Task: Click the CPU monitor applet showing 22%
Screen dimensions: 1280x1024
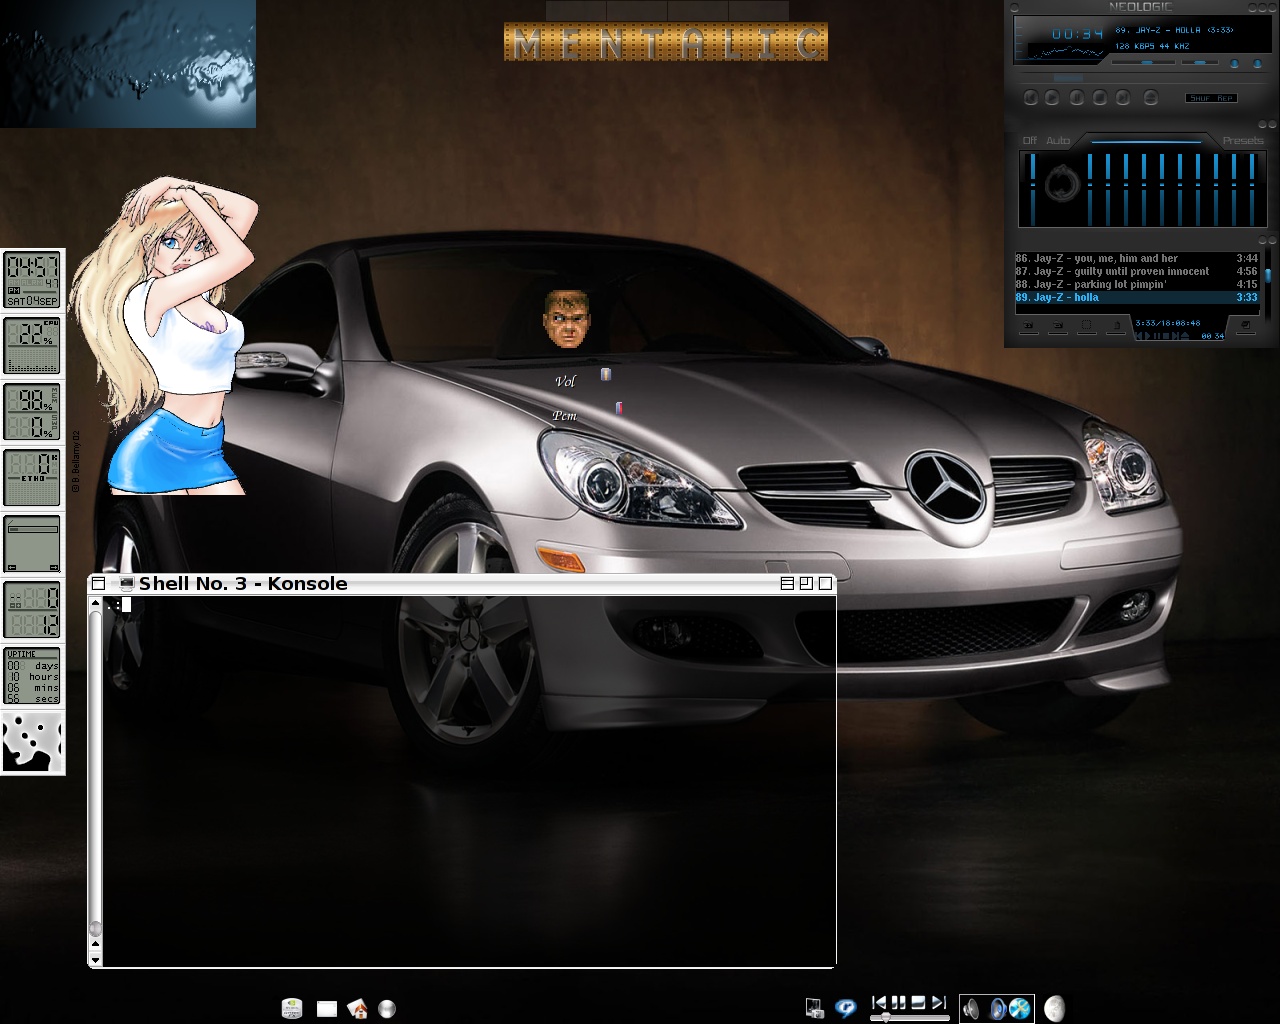Action: 33,346
